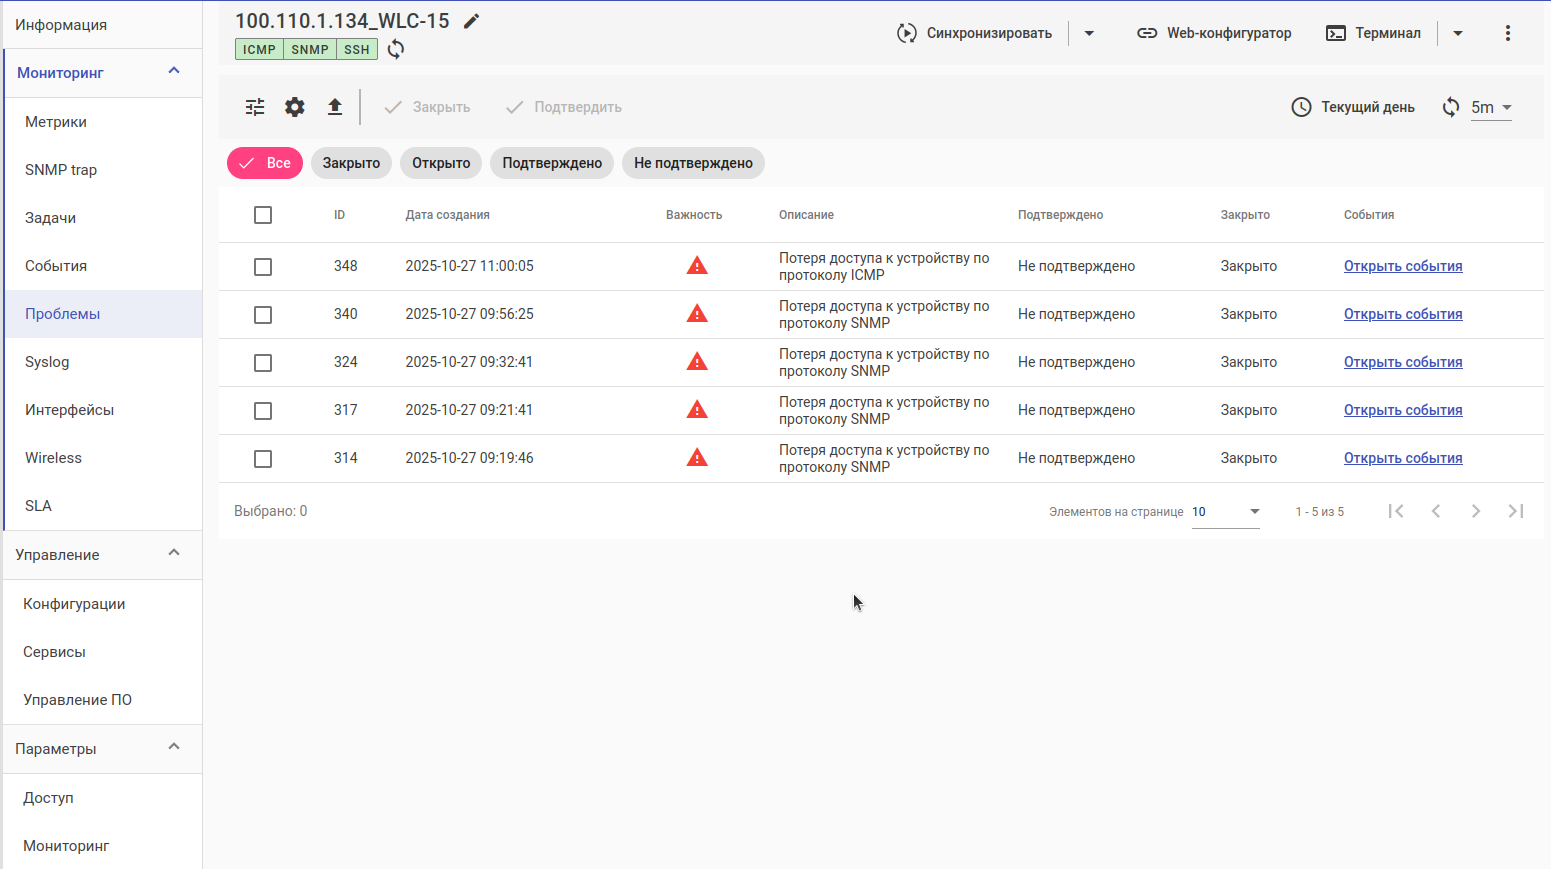Screen dimensions: 1551x869
Task: Click the warning triangle for problem 348
Action: click(697, 266)
